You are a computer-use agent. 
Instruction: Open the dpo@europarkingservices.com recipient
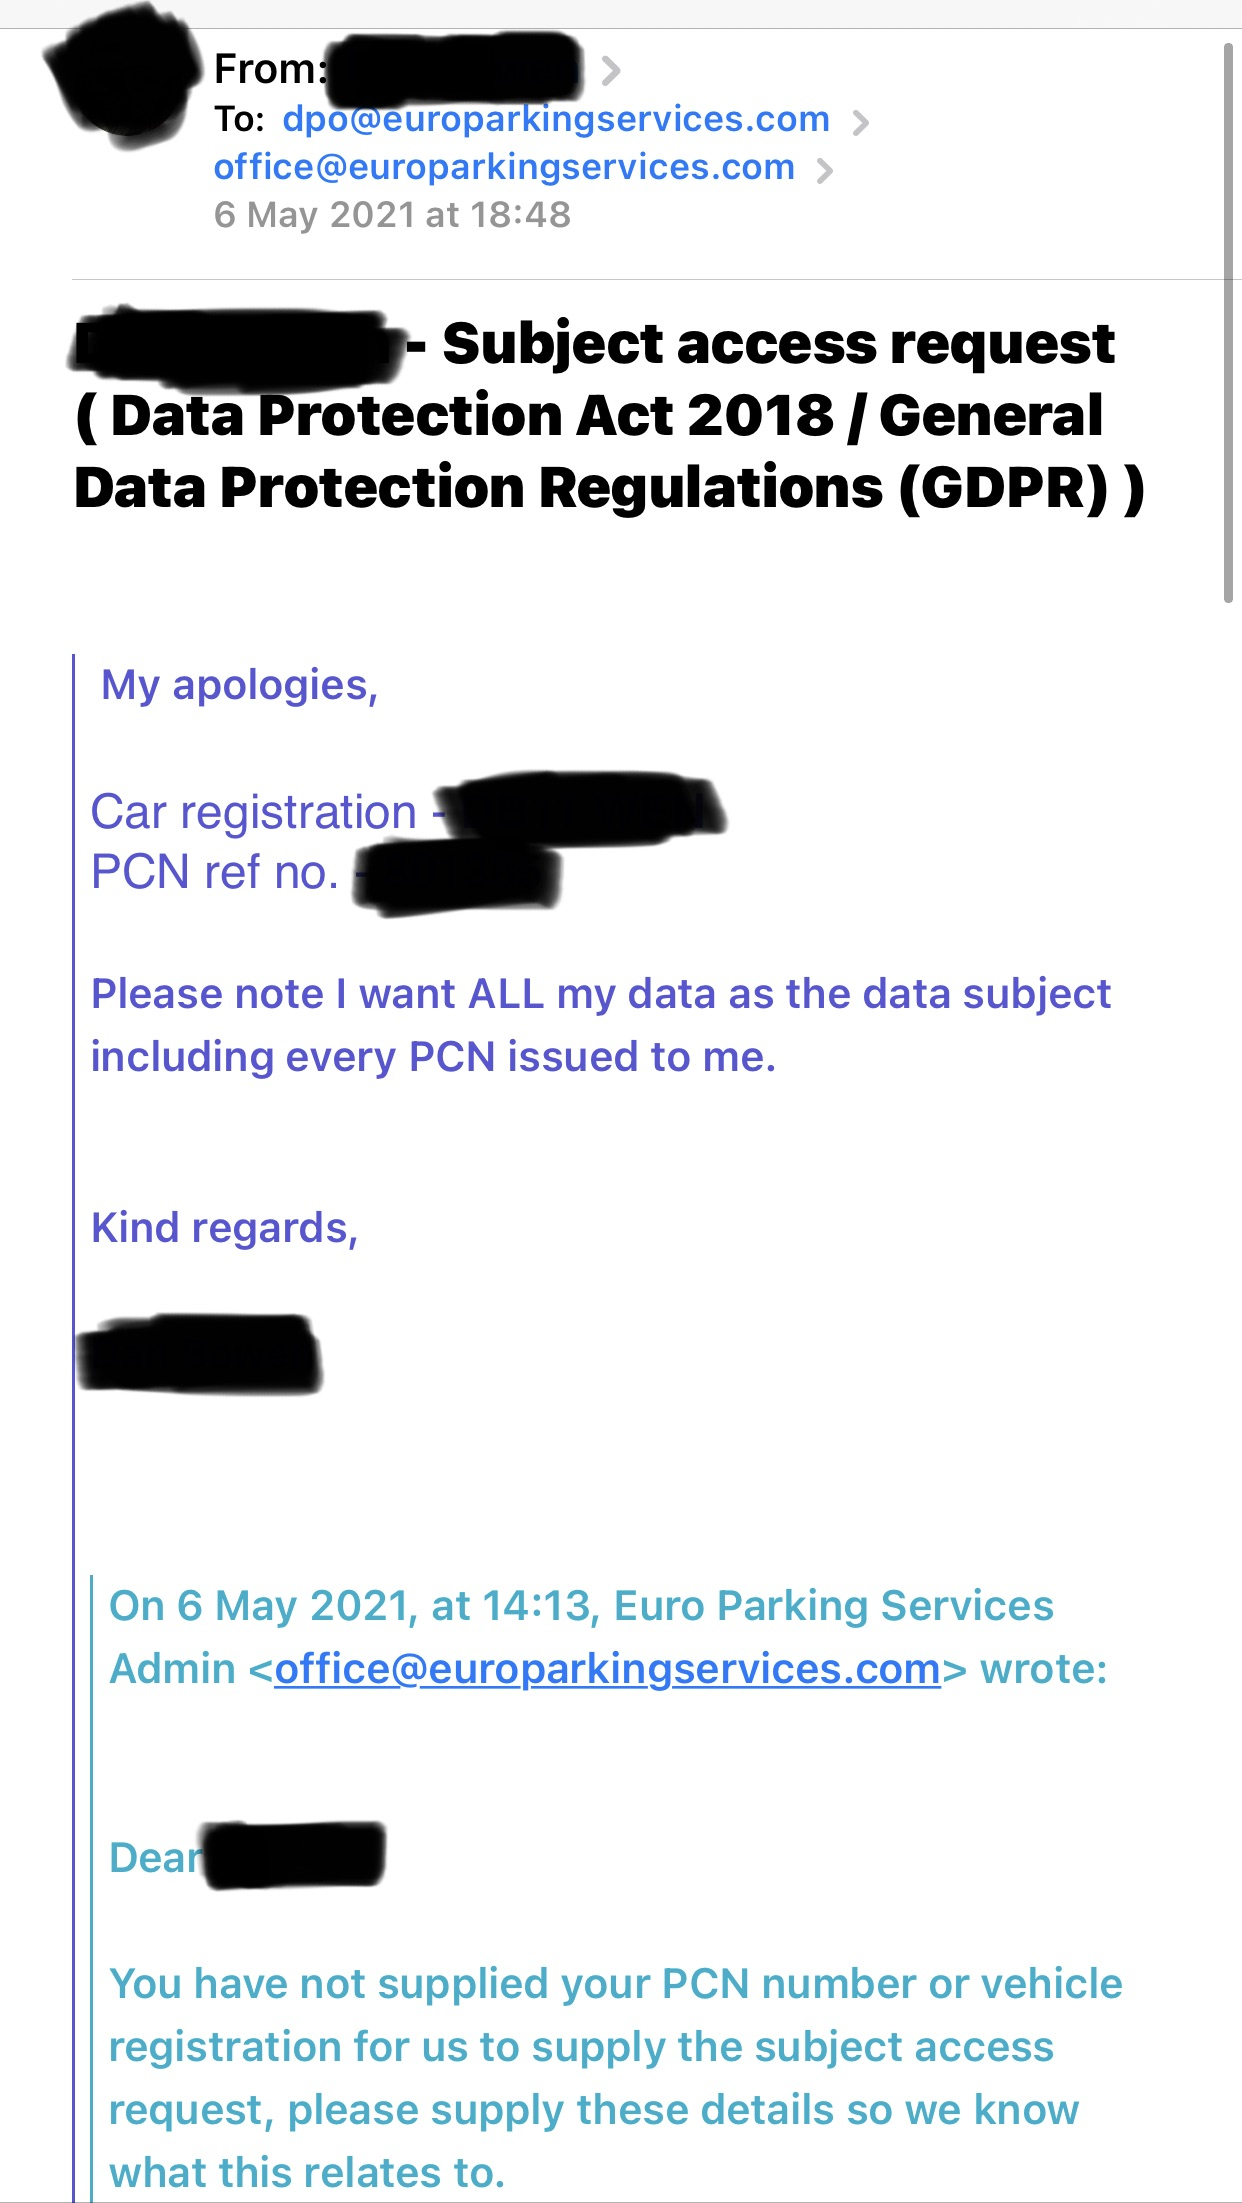coord(556,120)
